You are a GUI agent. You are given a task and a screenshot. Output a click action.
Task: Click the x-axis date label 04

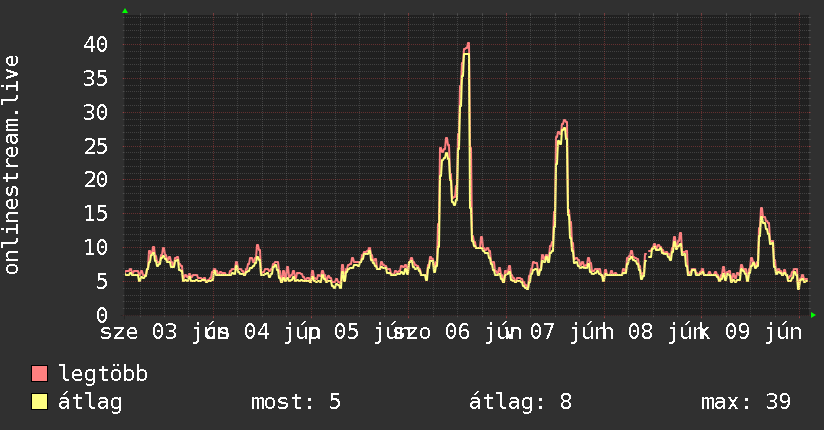pos(256,332)
